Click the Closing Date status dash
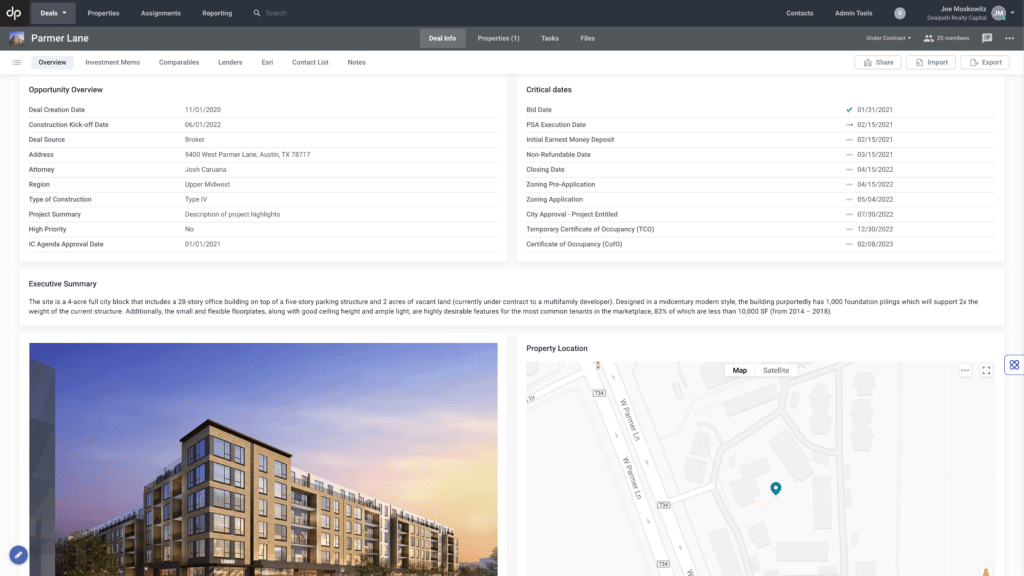 click(x=849, y=170)
